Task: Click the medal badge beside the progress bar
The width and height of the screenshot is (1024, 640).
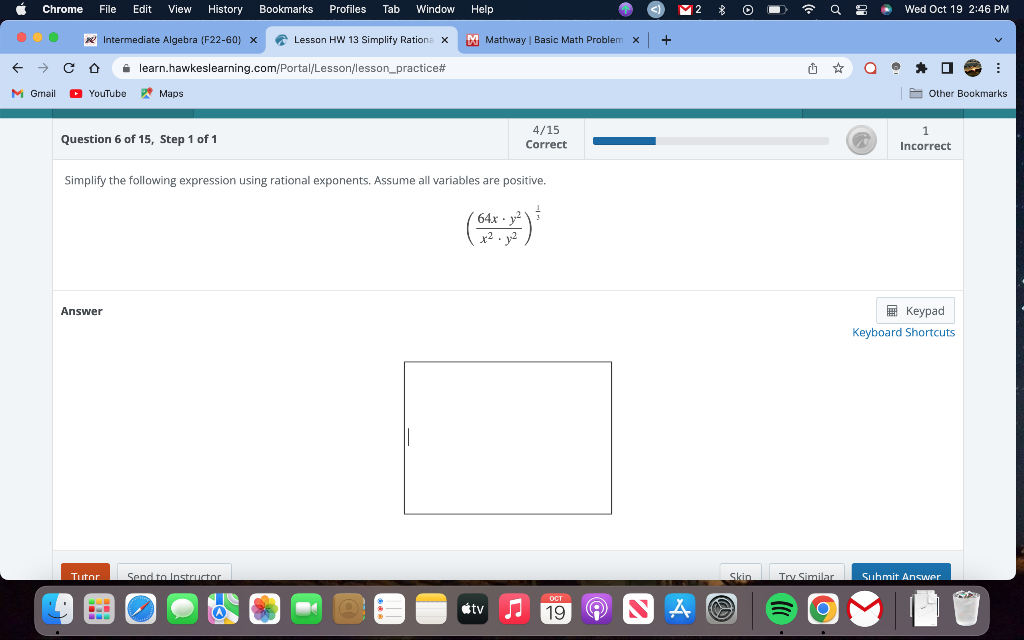Action: tap(861, 140)
